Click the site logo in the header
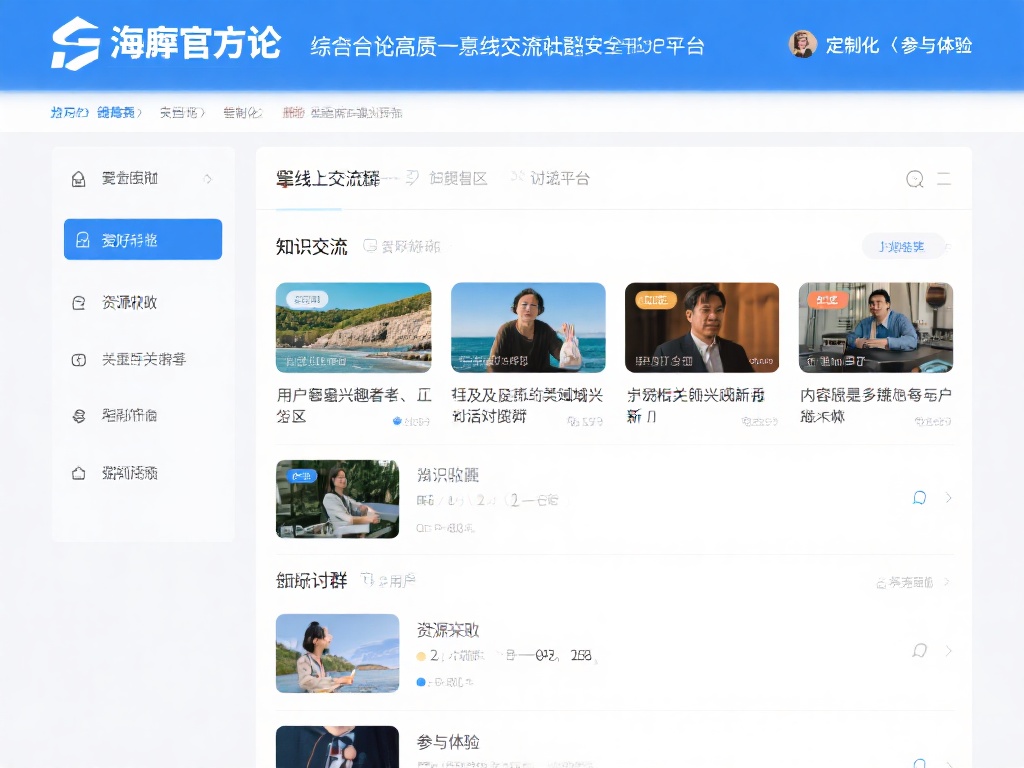Image resolution: width=1024 pixels, height=768 pixels. click(x=76, y=44)
